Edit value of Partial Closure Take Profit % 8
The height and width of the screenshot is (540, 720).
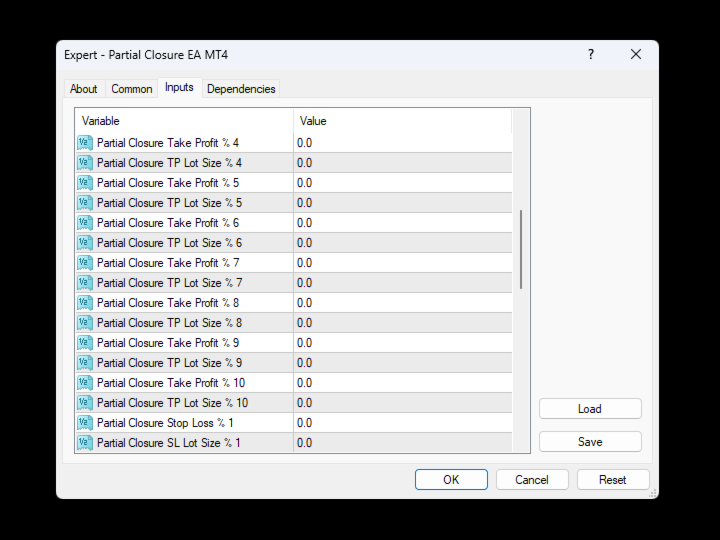pyautogui.click(x=403, y=303)
